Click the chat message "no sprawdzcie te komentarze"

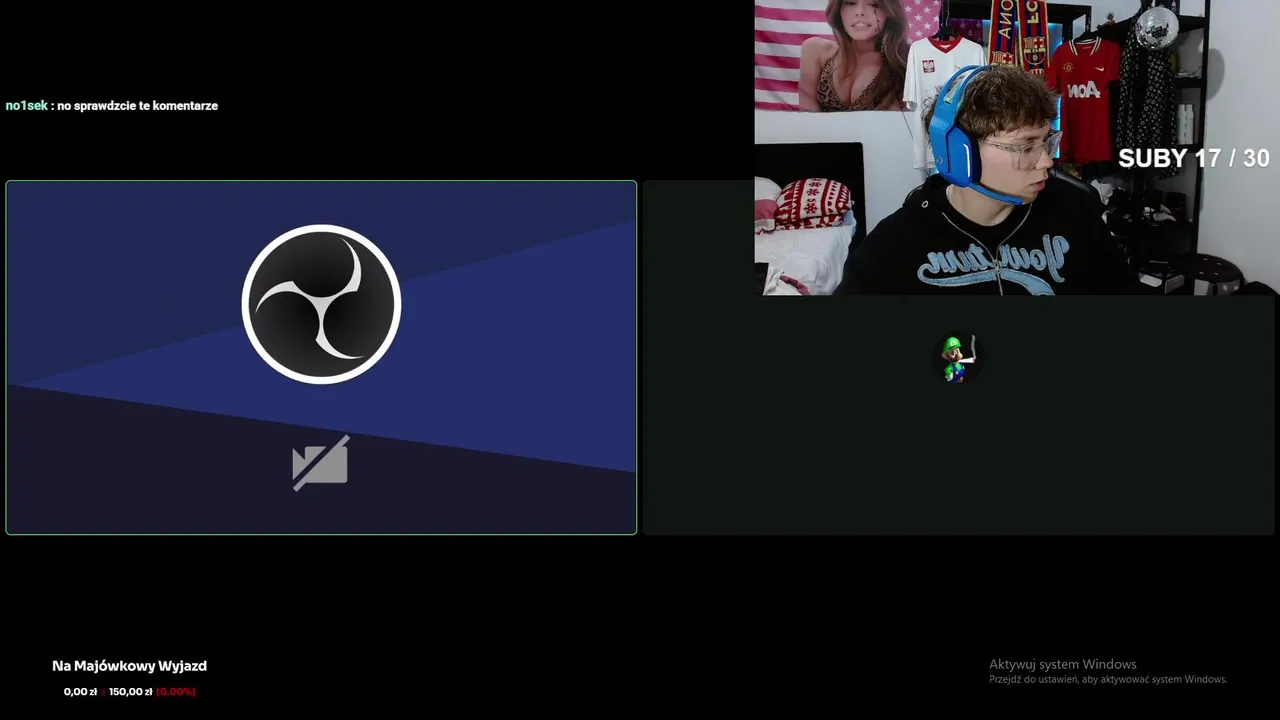[x=137, y=105]
